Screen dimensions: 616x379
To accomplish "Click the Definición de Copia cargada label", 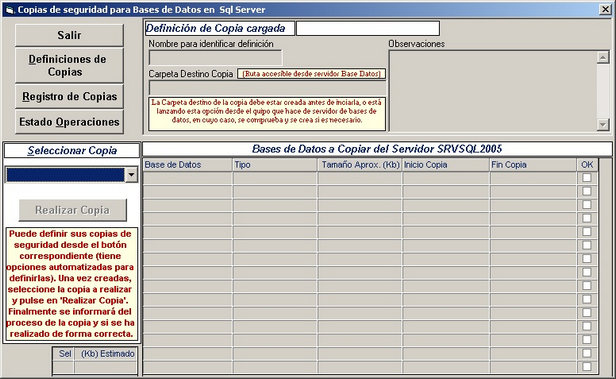I will (x=219, y=28).
